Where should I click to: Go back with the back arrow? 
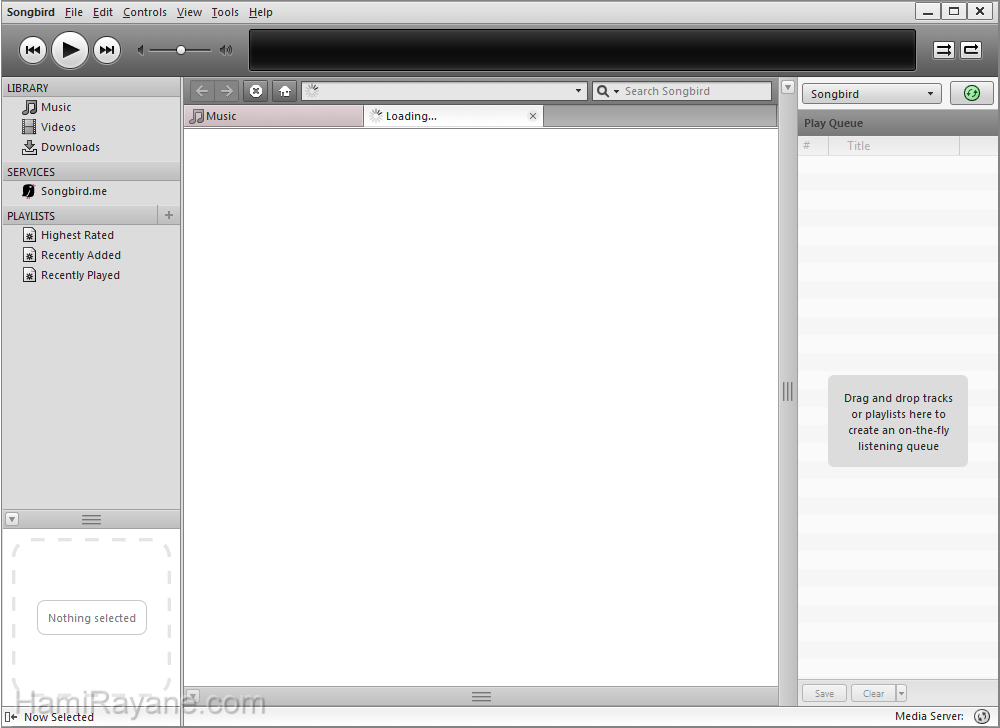202,91
